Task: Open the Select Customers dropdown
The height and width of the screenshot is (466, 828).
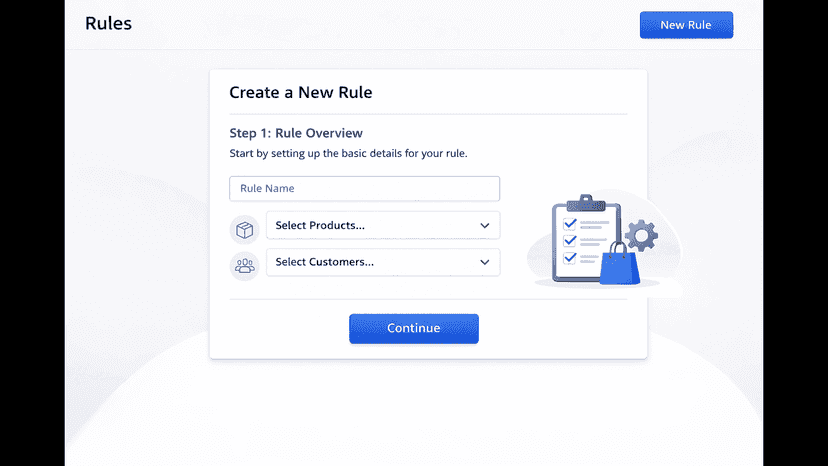Action: click(x=383, y=262)
